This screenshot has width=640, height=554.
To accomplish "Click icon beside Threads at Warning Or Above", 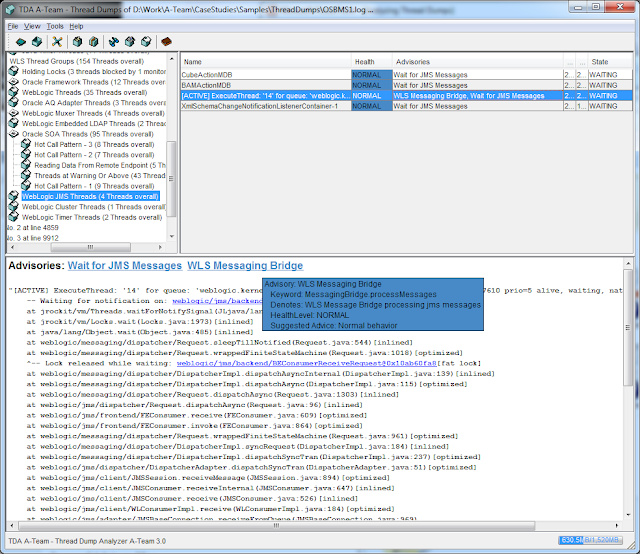I will (x=26, y=176).
